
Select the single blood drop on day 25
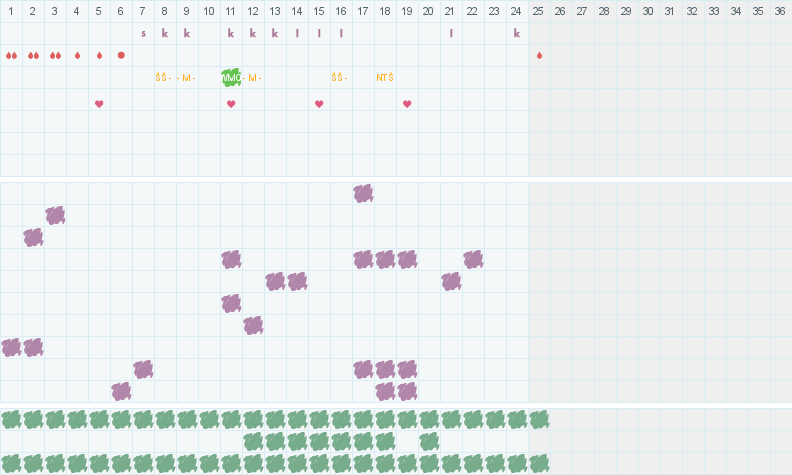539,55
